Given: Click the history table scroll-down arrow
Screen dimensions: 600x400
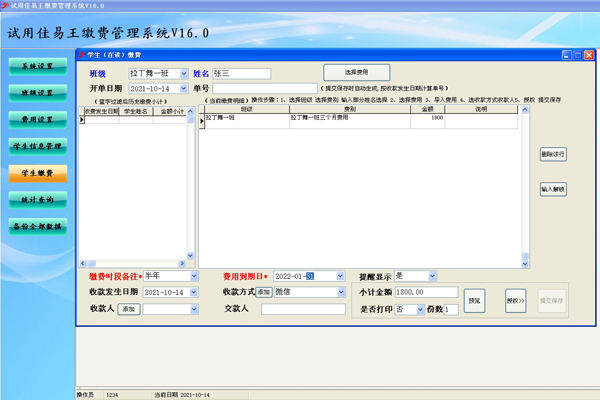Looking at the screenshot, I should tap(191, 256).
